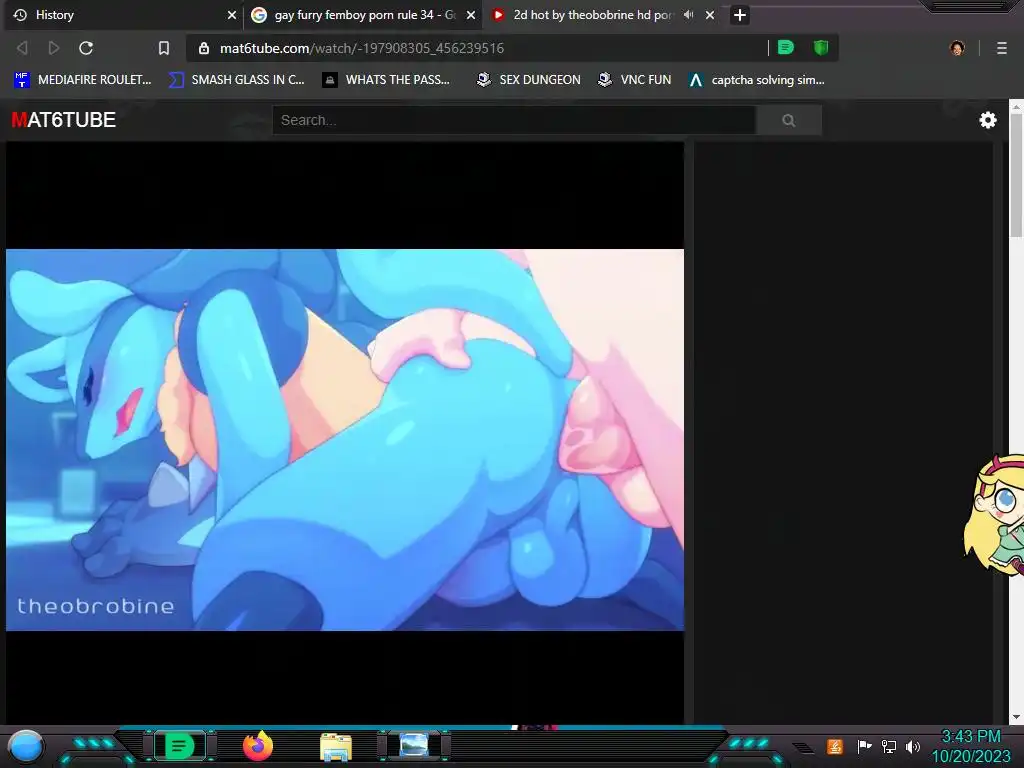Click the scrollbar up arrow
This screenshot has width=1024, height=768.
(x=1017, y=106)
